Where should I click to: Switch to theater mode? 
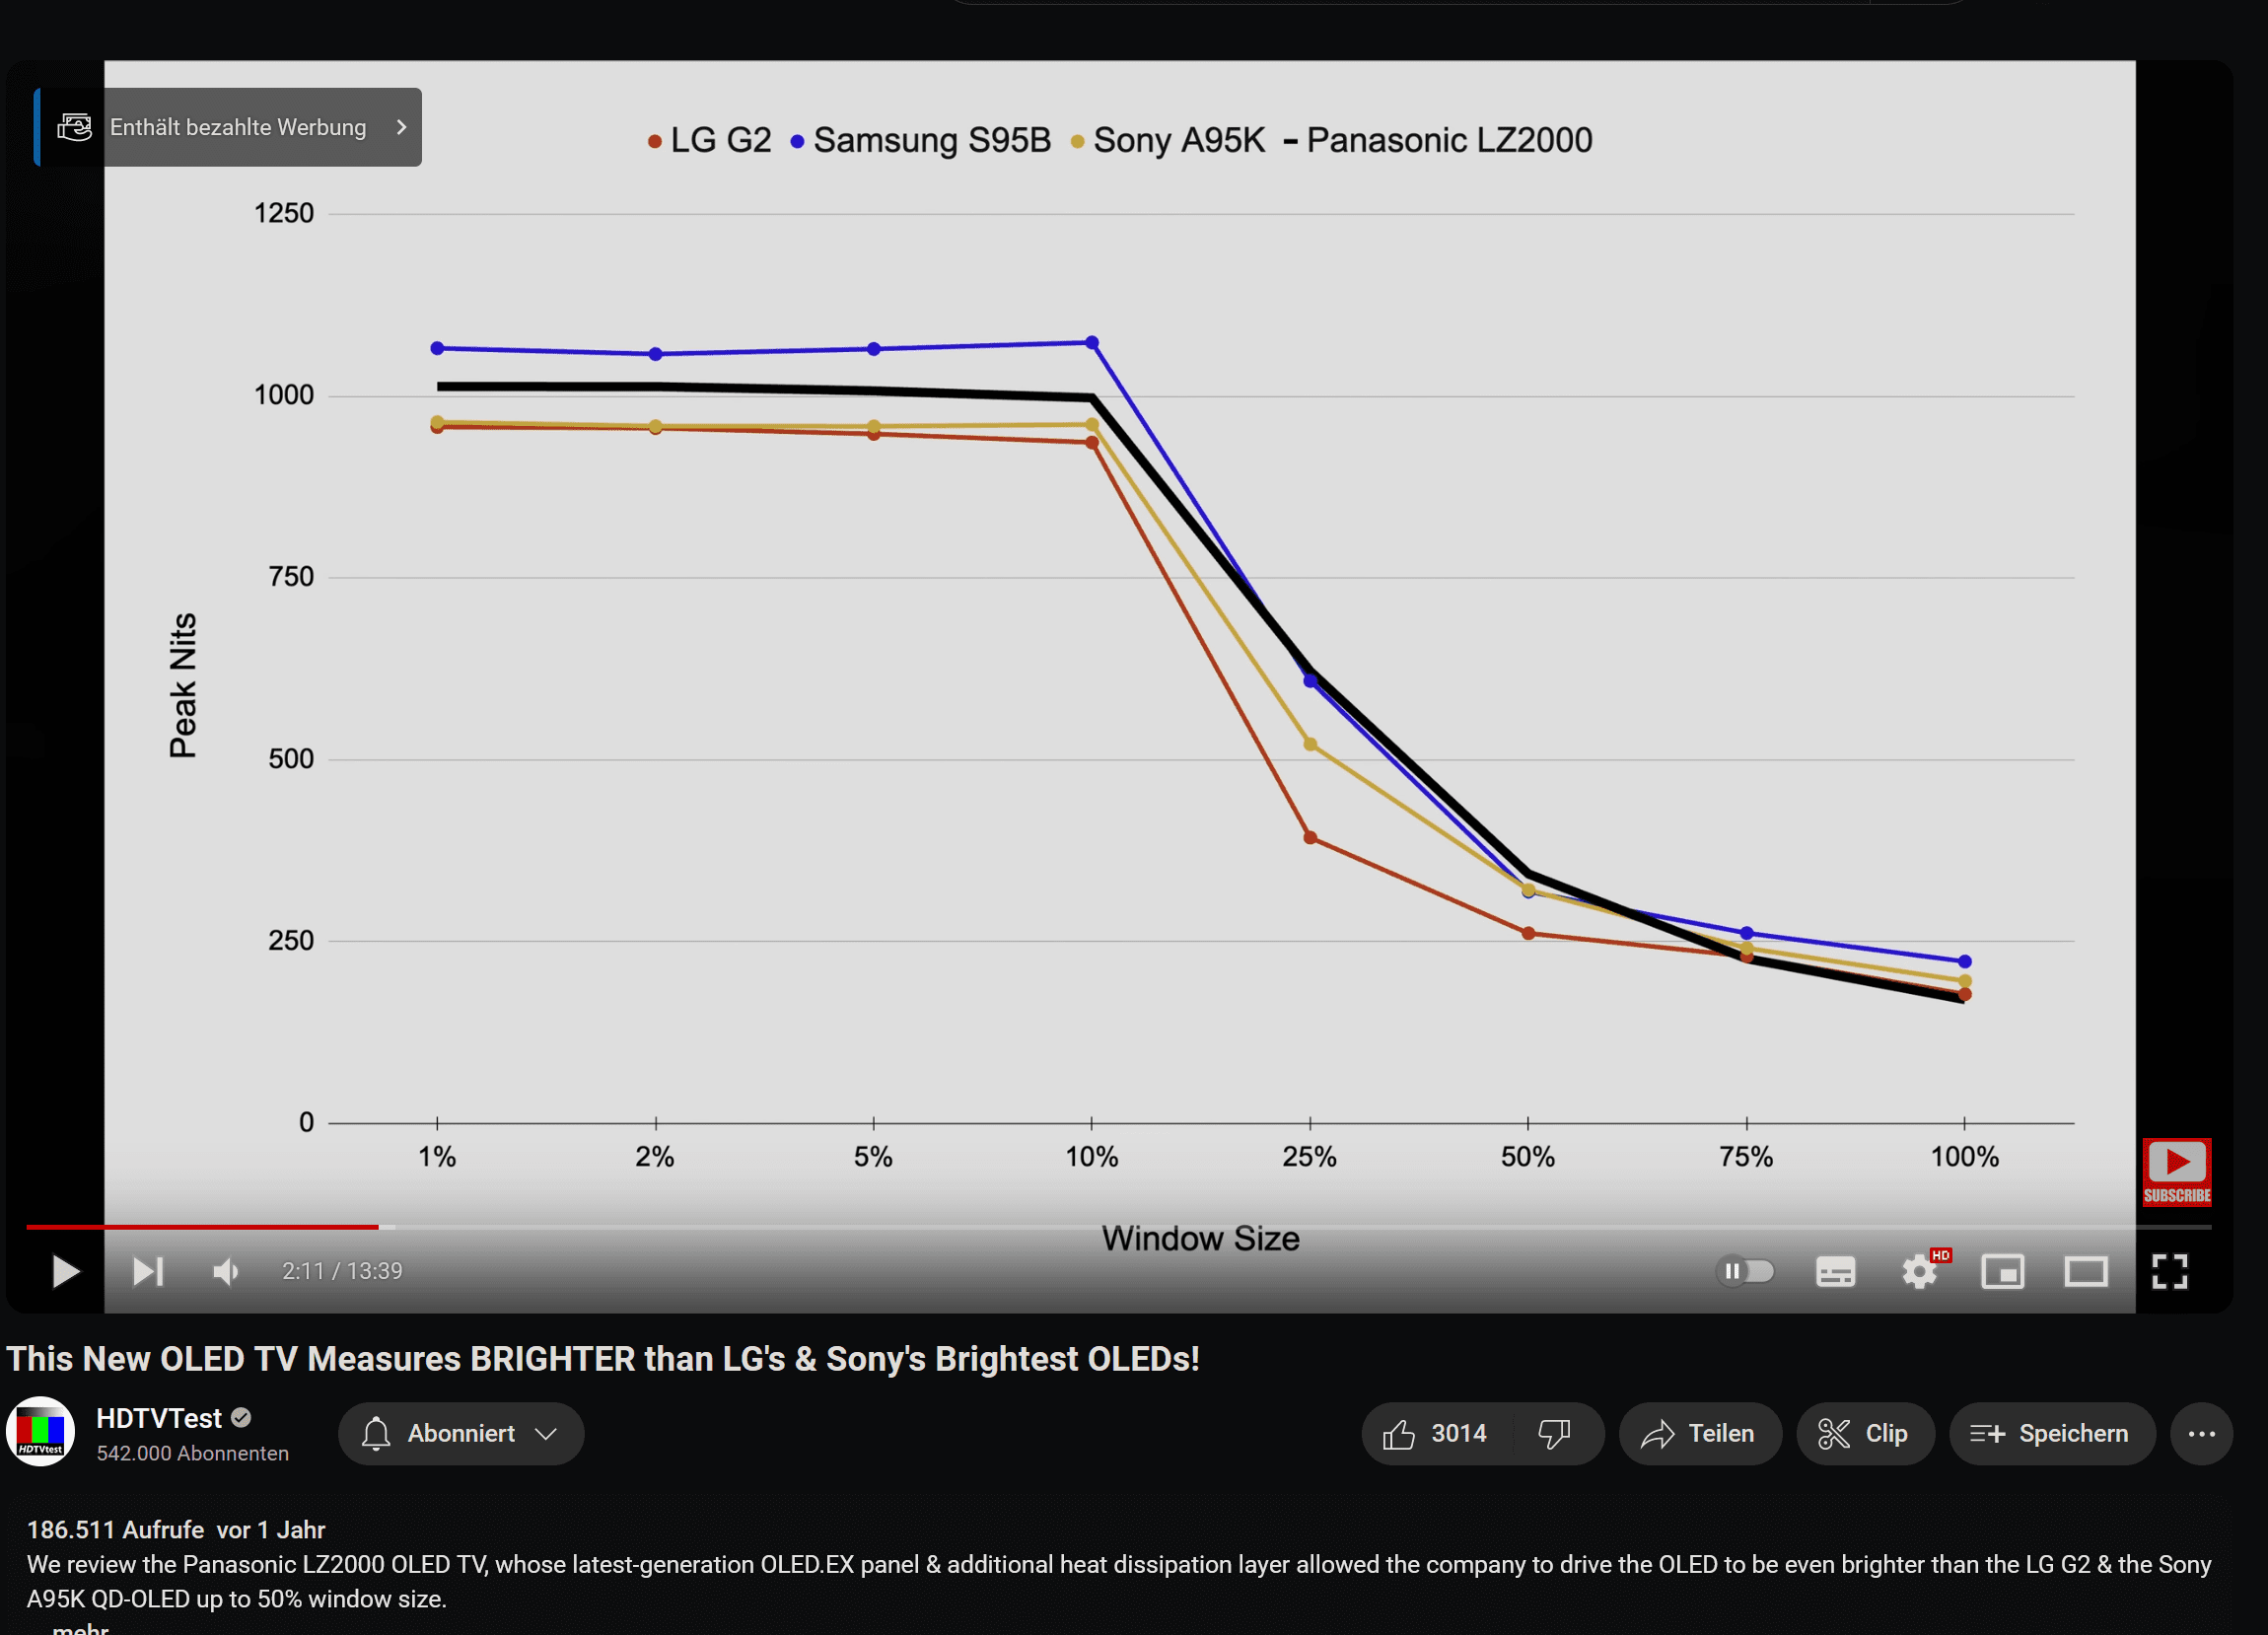[2087, 1271]
